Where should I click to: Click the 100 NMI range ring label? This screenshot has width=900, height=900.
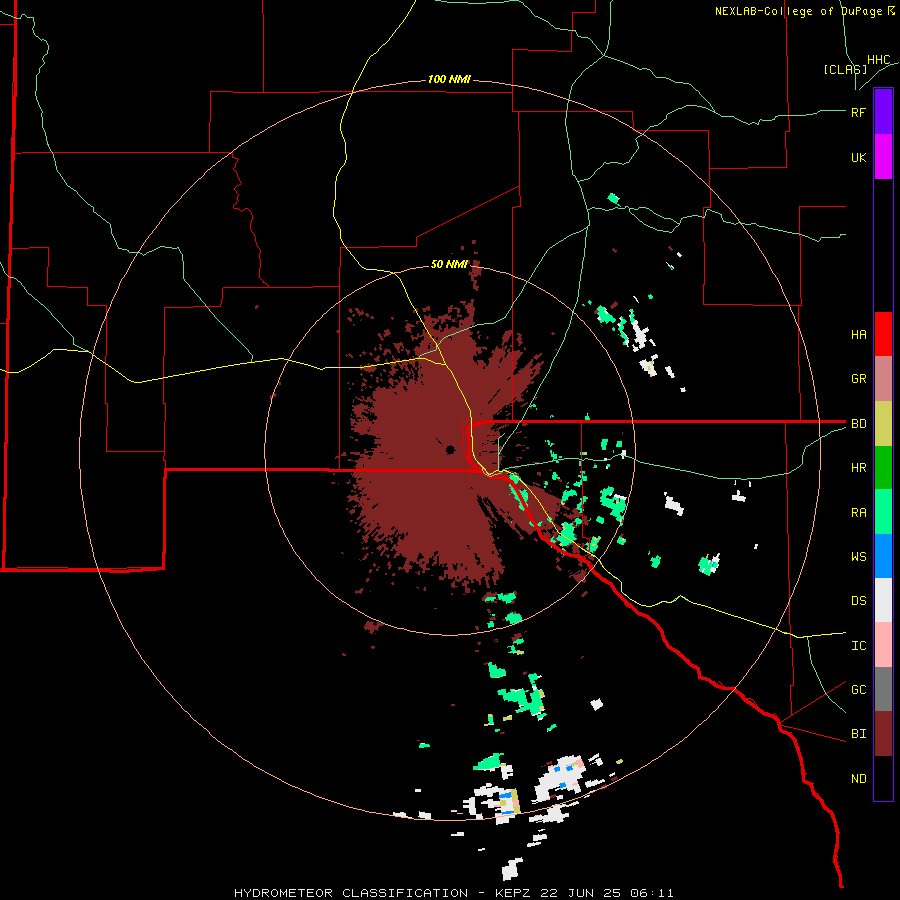click(449, 79)
